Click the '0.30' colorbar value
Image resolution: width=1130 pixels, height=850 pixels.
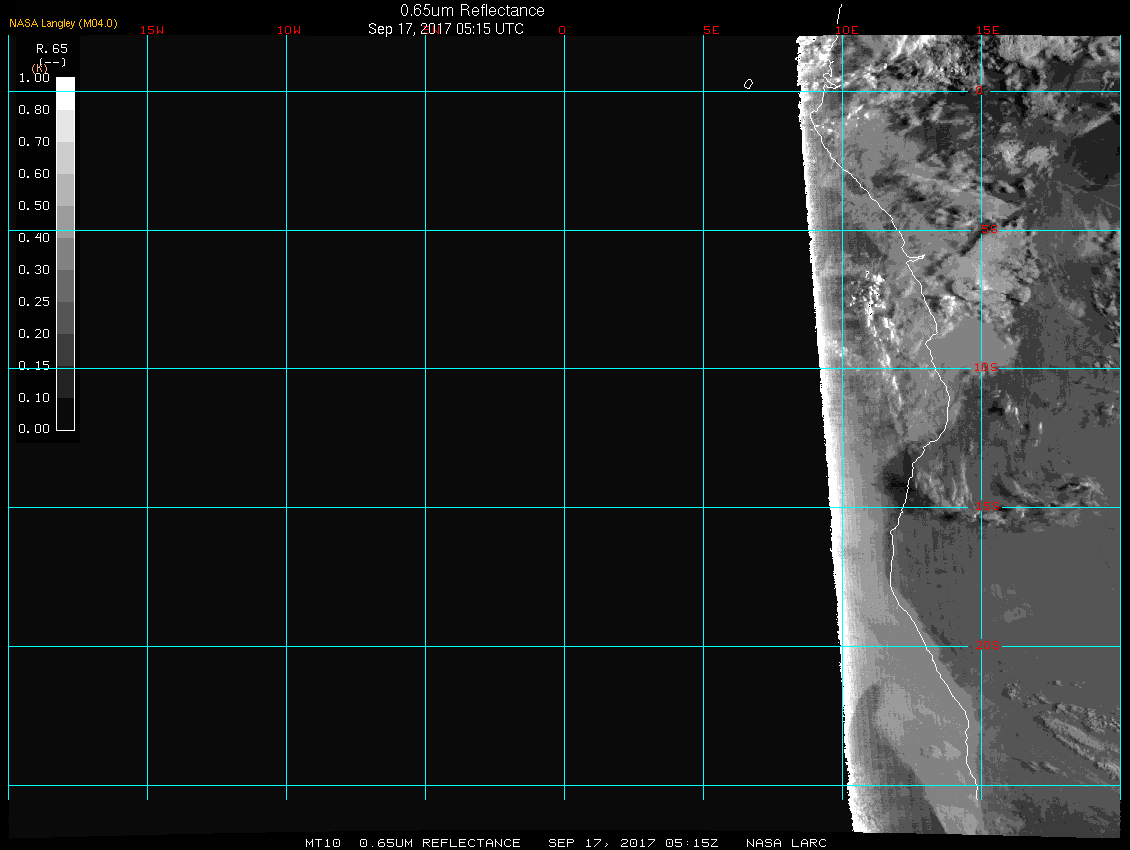pyautogui.click(x=34, y=270)
